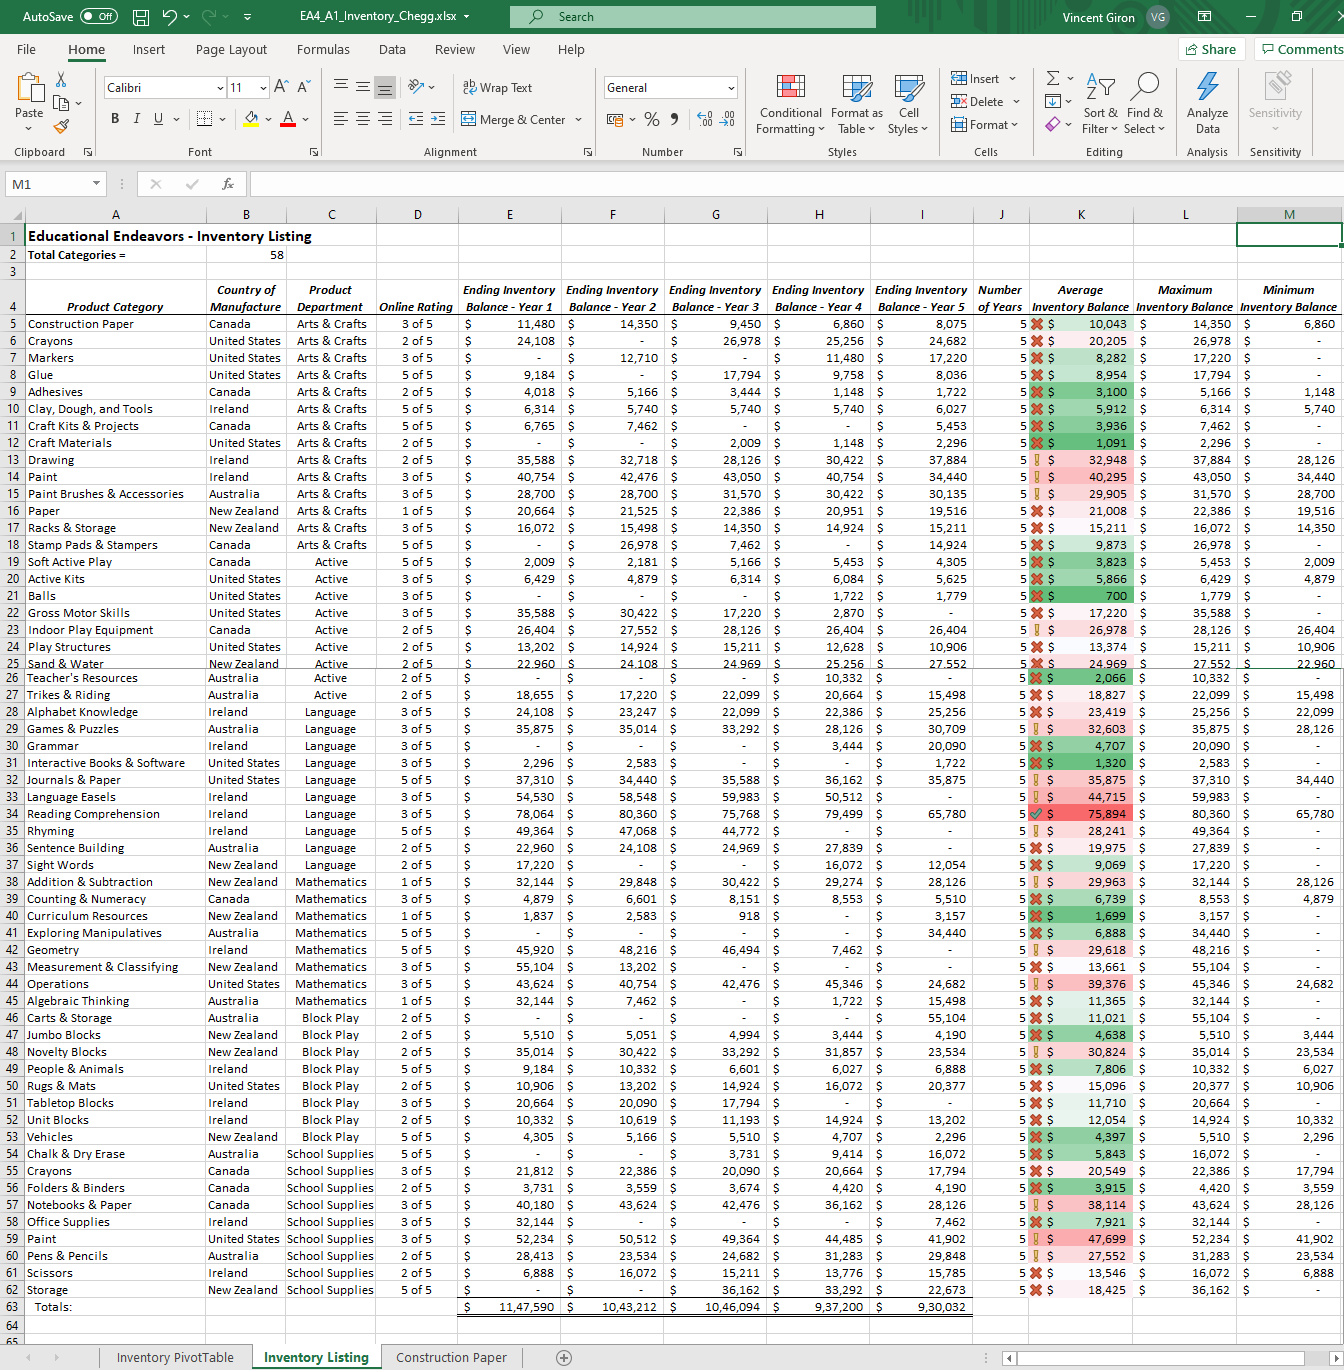The width and height of the screenshot is (1344, 1370).
Task: Click the Format button in Cells group
Action: pyautogui.click(x=985, y=125)
